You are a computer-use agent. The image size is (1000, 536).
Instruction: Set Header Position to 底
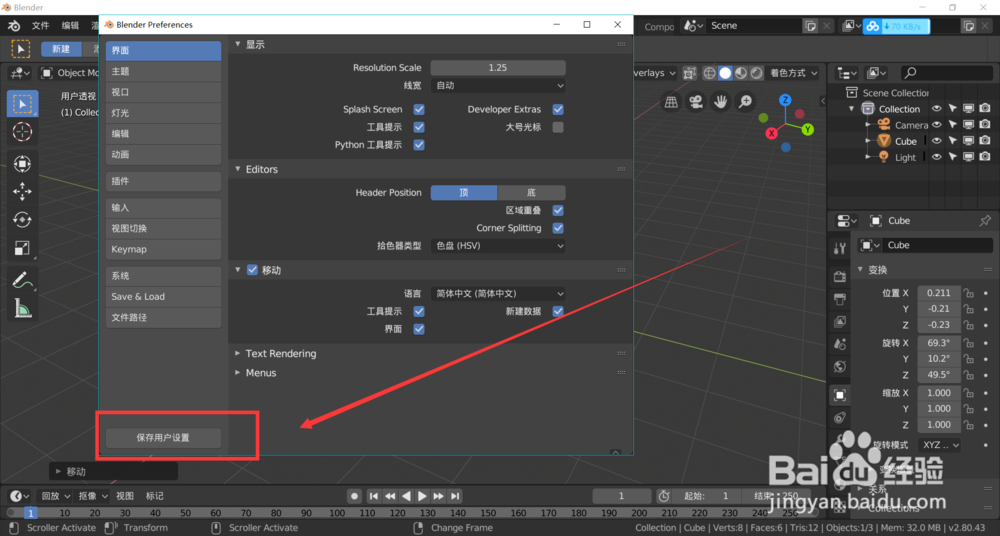pyautogui.click(x=531, y=193)
